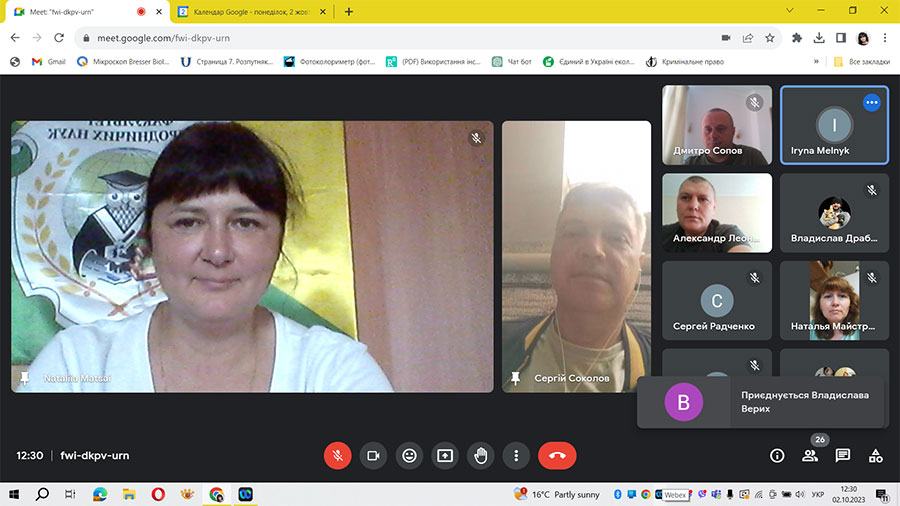Open Чат бот bookmark

tap(512, 61)
